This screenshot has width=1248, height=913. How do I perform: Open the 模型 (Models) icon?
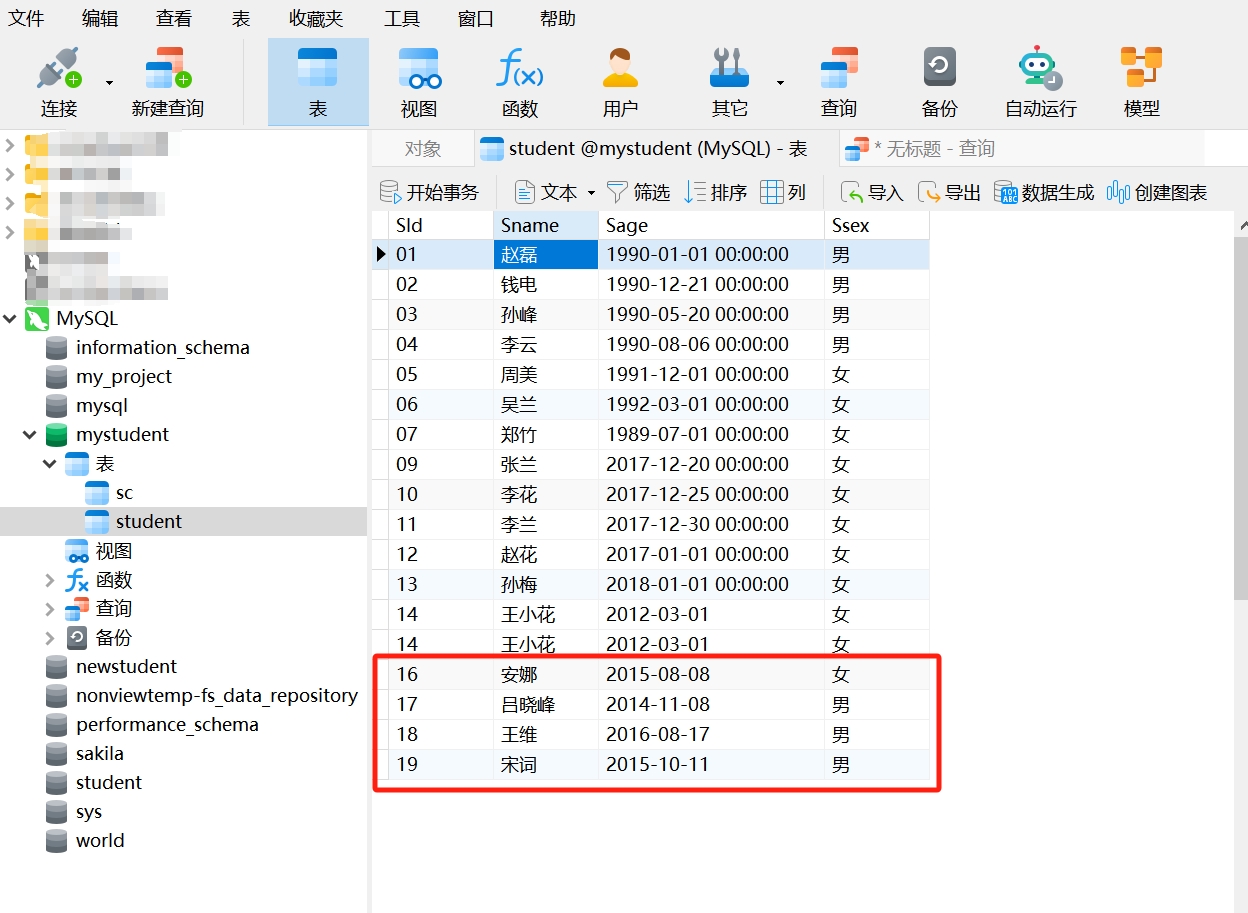click(x=1141, y=80)
